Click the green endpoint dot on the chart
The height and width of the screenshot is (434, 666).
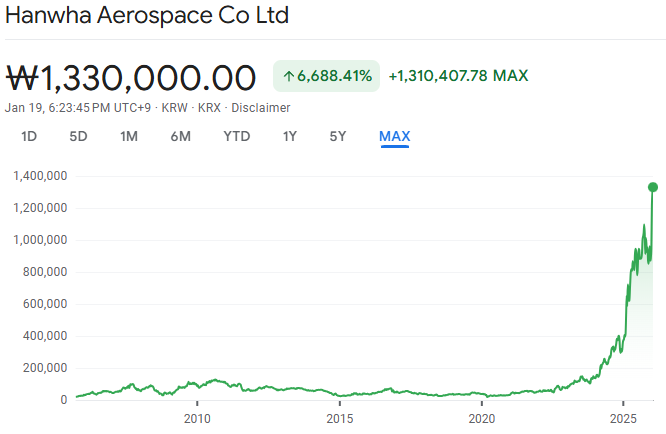point(653,187)
